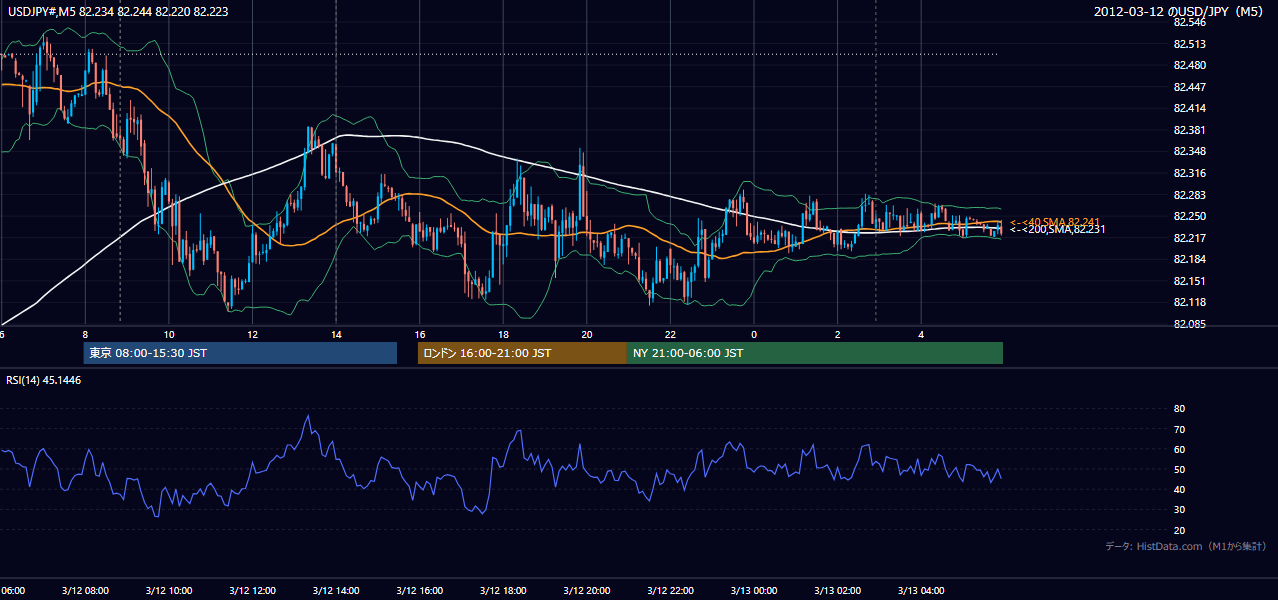1278x600 pixels.
Task: Click RSI axis level 70
Action: (x=1180, y=430)
